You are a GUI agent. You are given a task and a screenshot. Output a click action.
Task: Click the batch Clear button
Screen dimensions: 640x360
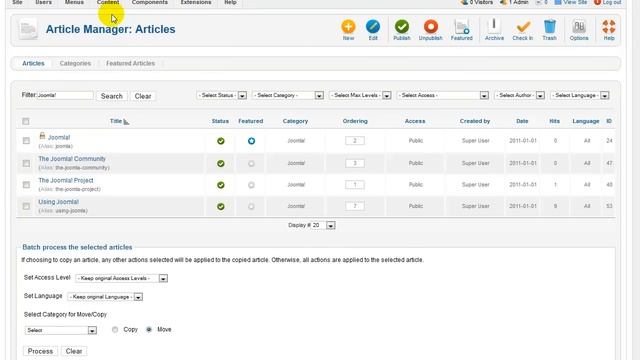coord(74,351)
